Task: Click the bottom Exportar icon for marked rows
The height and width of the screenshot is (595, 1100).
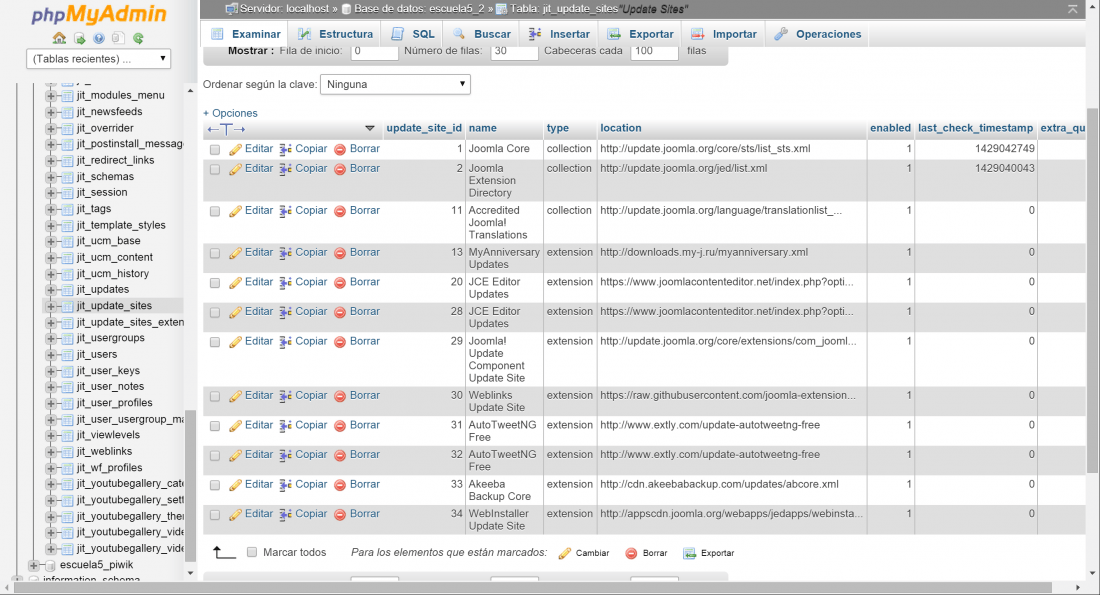Action: pos(690,554)
